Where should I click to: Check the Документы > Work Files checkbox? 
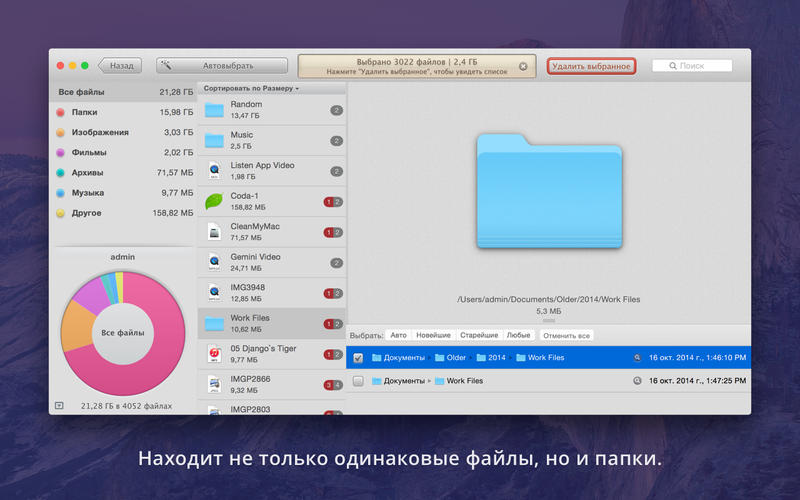[358, 381]
